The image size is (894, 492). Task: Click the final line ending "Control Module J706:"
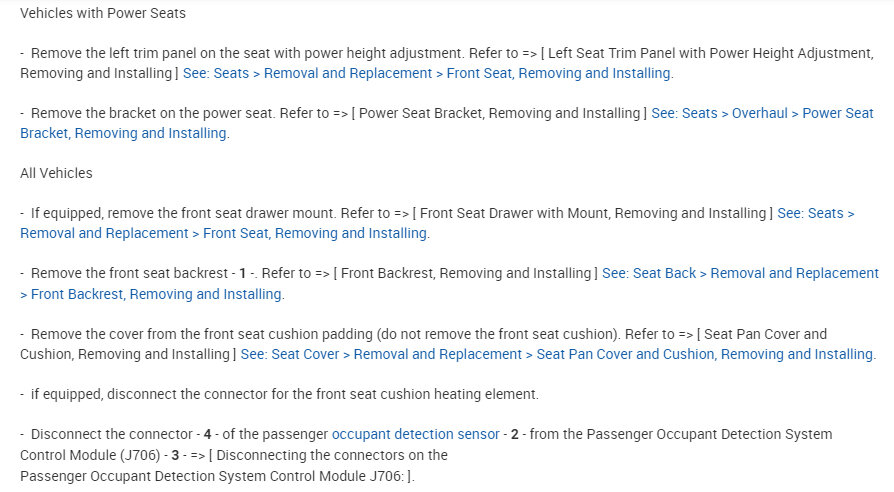215,476
